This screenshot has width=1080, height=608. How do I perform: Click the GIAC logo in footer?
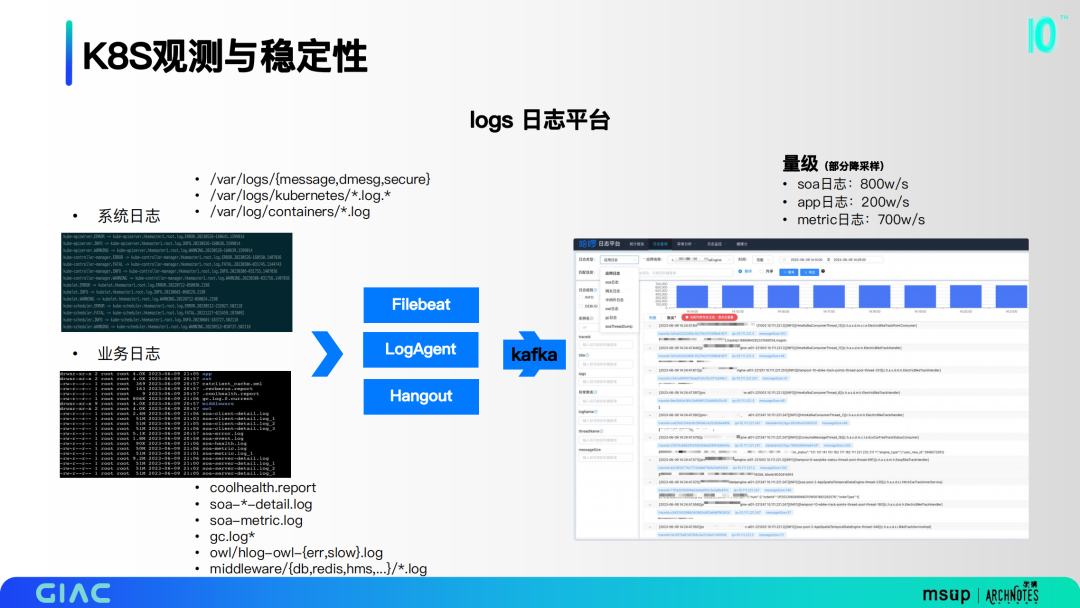tap(74, 593)
